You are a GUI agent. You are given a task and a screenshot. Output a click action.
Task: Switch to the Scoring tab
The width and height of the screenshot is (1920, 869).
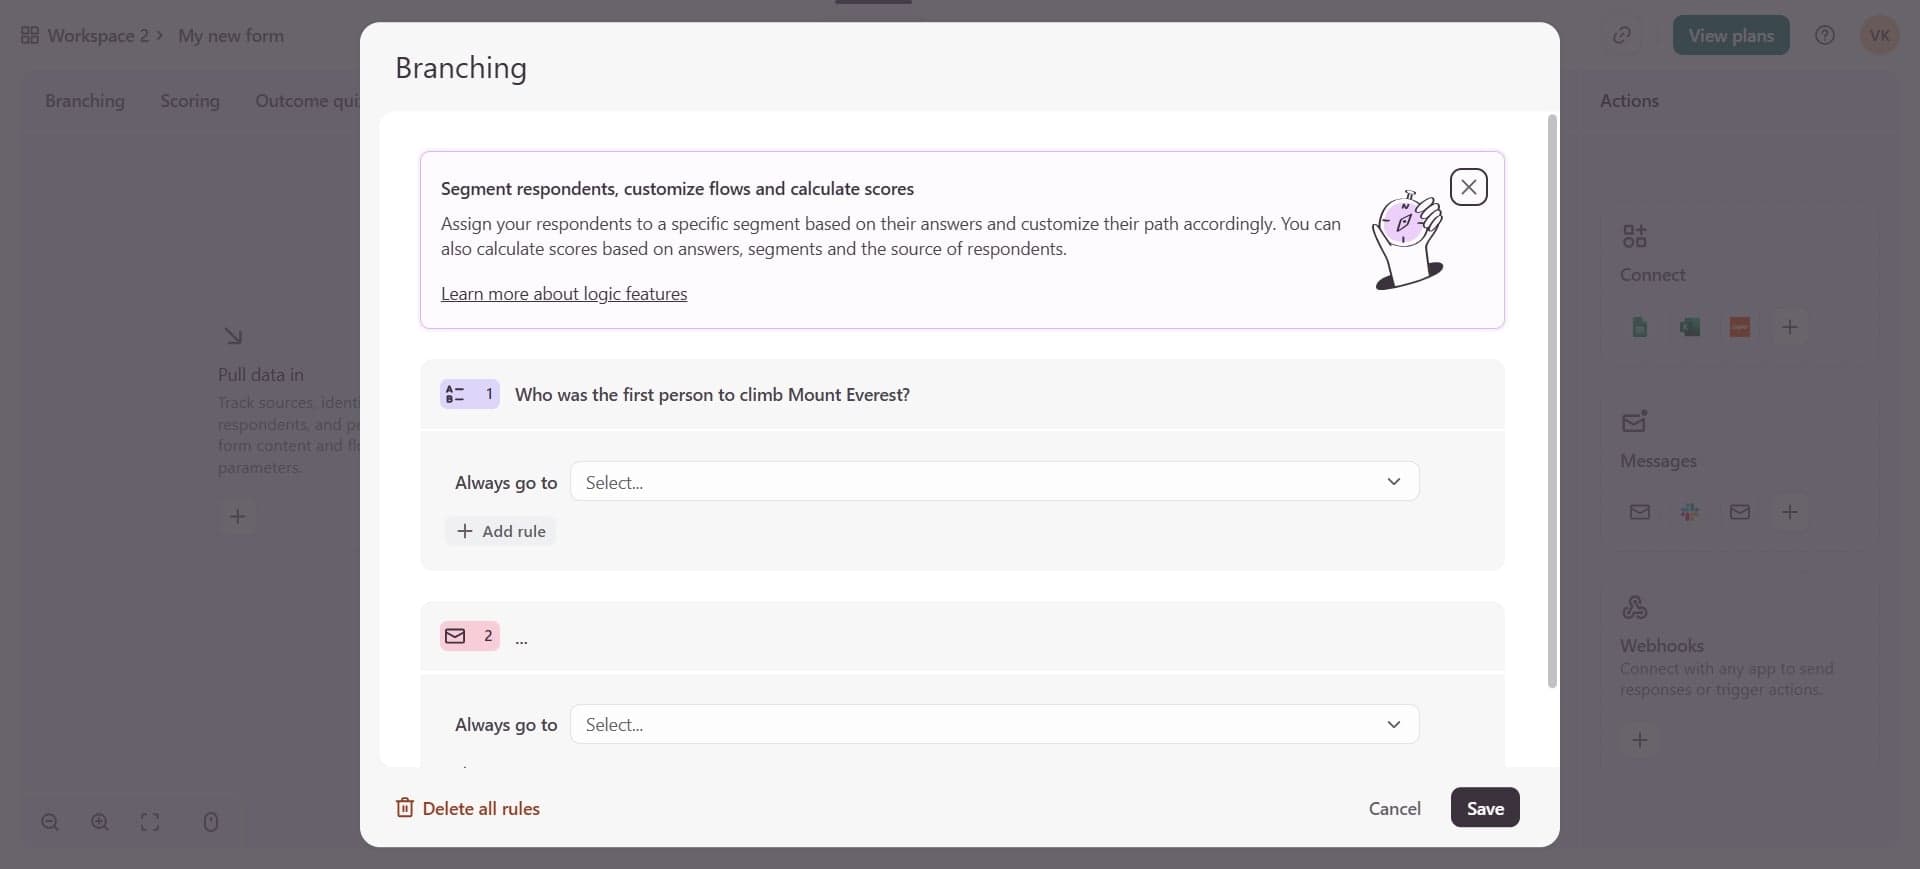[189, 101]
